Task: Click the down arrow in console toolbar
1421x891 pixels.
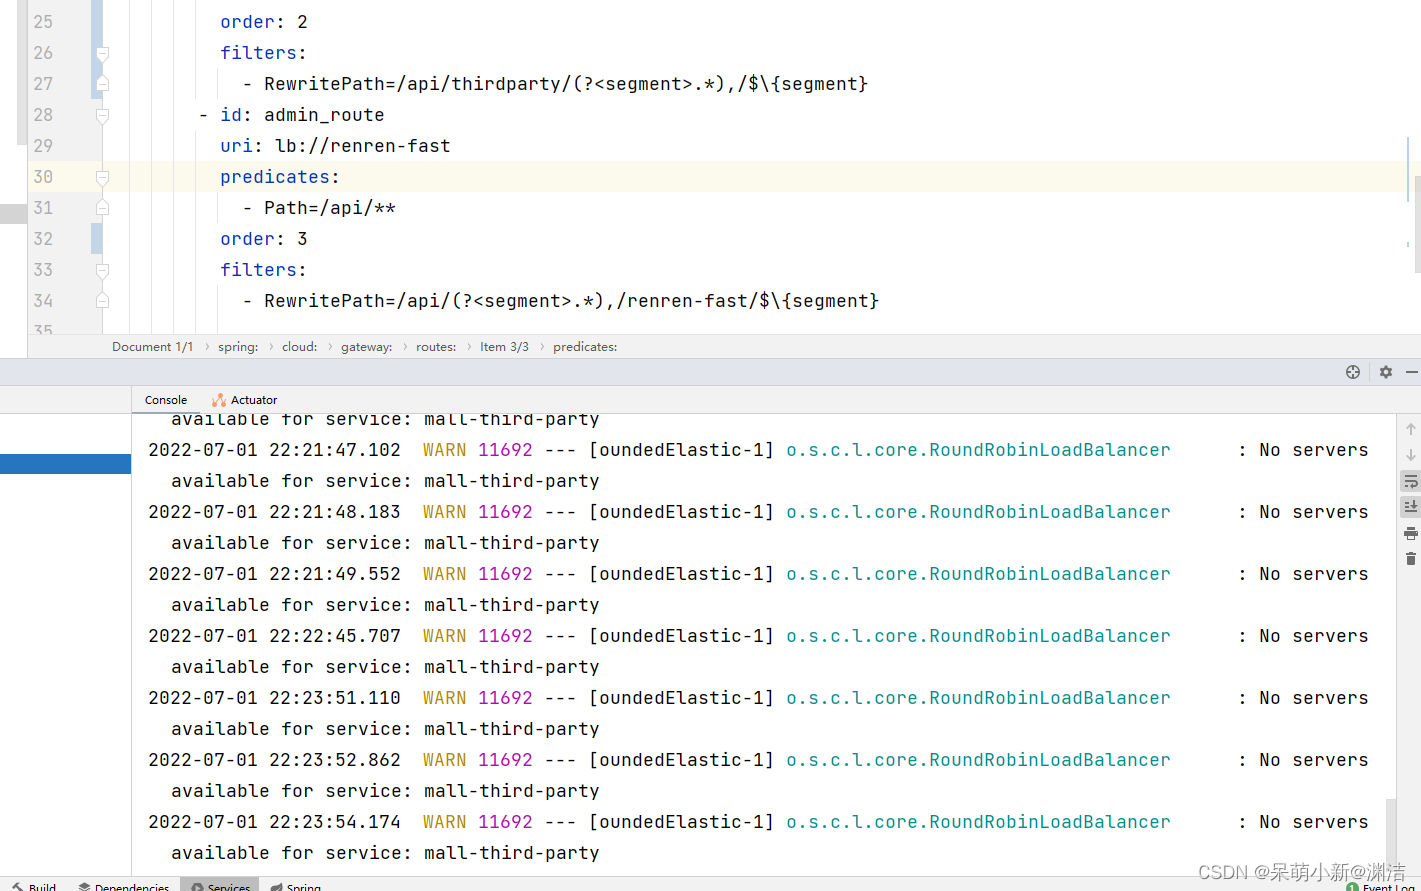Action: [x=1411, y=455]
